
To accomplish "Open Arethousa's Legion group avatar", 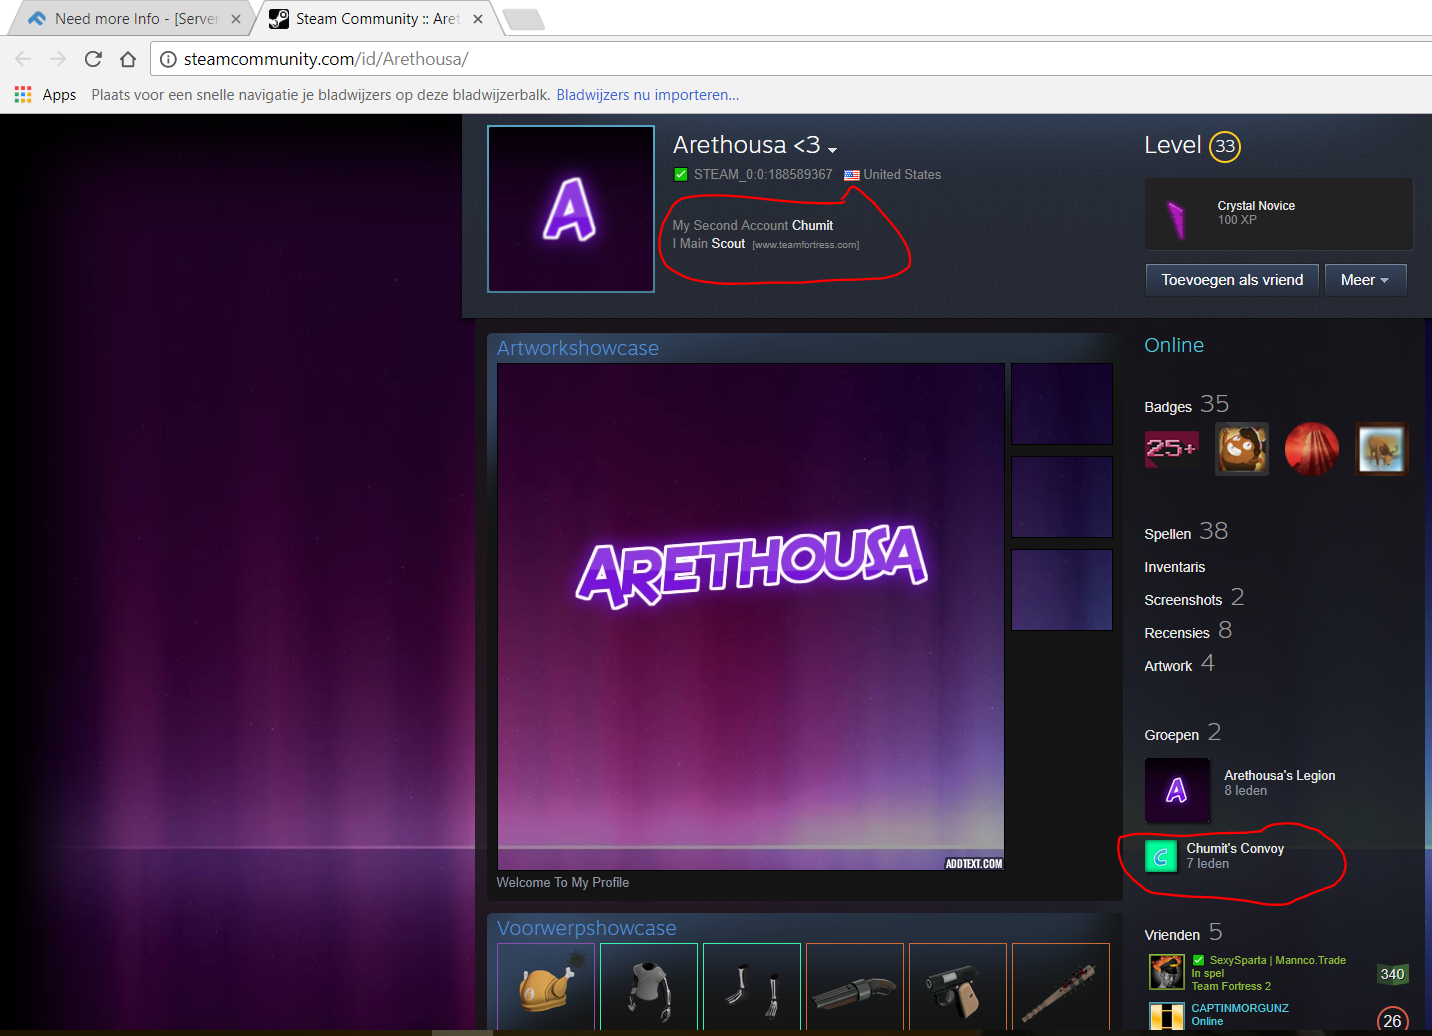I will (x=1176, y=790).
